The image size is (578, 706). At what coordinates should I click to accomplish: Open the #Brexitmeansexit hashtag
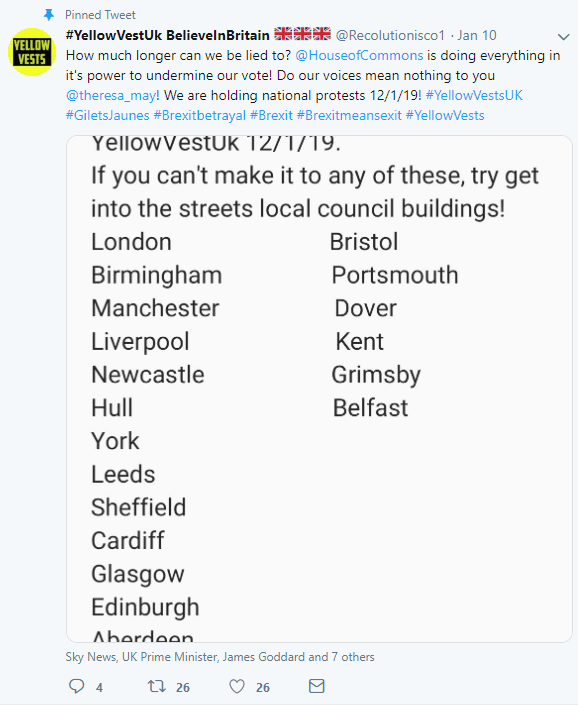click(349, 115)
